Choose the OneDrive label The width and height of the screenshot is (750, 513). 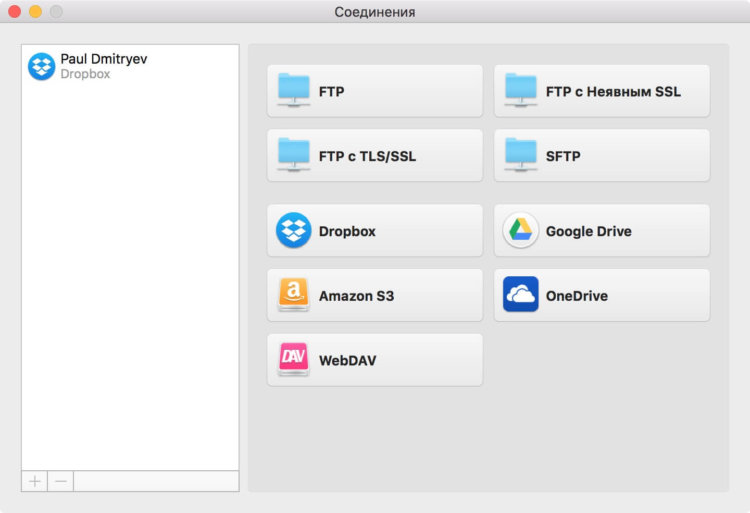pos(577,296)
